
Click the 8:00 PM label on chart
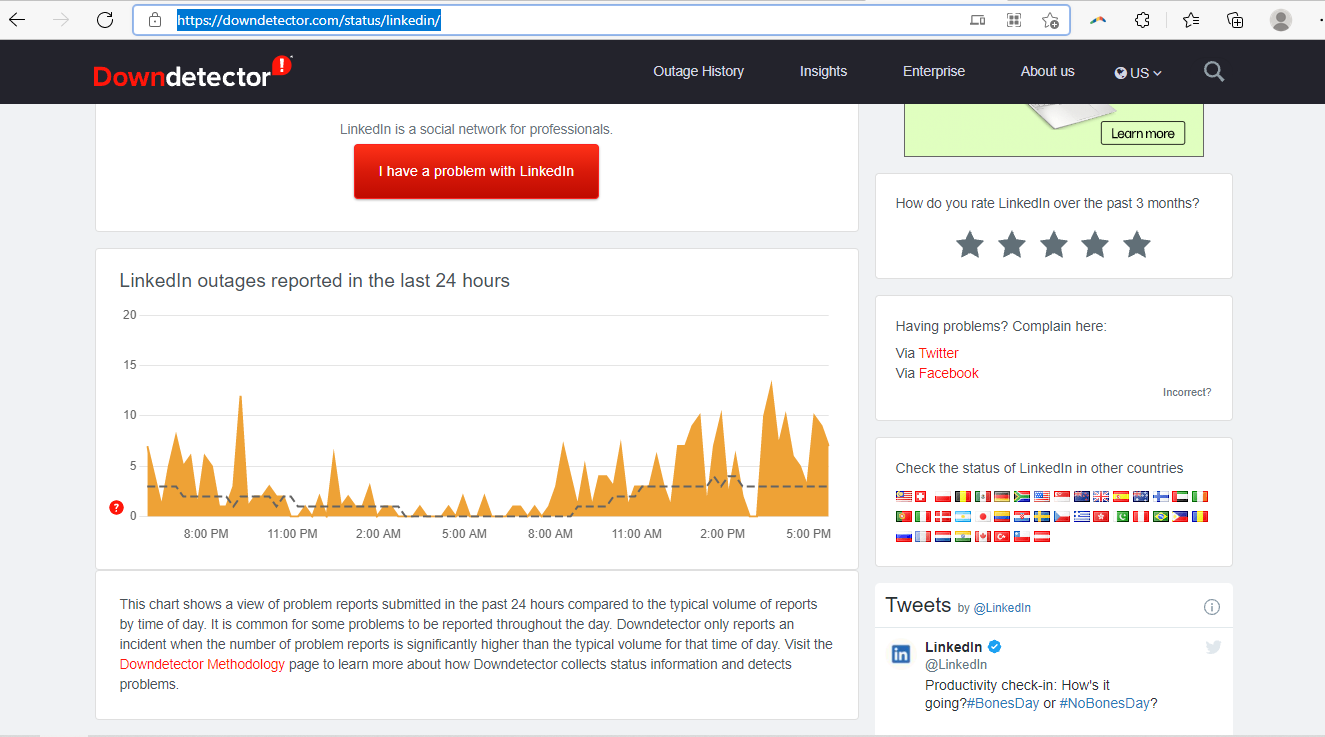coord(206,534)
